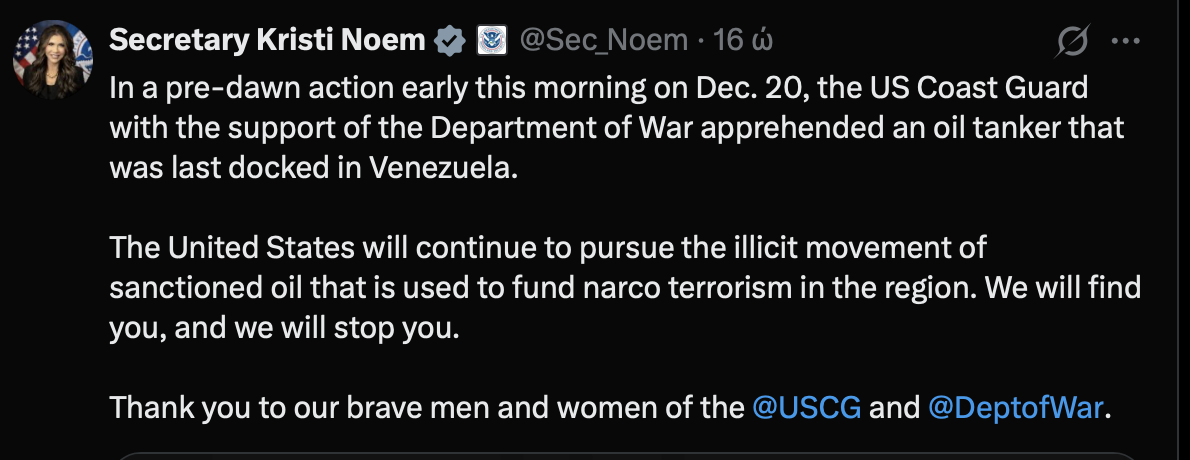Open the @USCG mention link
1190x460 pixels.
coord(806,408)
